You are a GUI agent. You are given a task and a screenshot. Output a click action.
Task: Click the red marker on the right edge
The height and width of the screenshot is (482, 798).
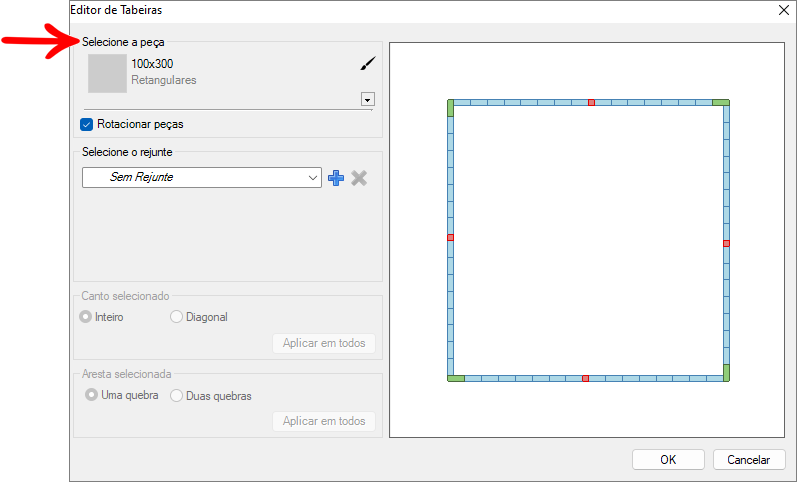pos(726,243)
